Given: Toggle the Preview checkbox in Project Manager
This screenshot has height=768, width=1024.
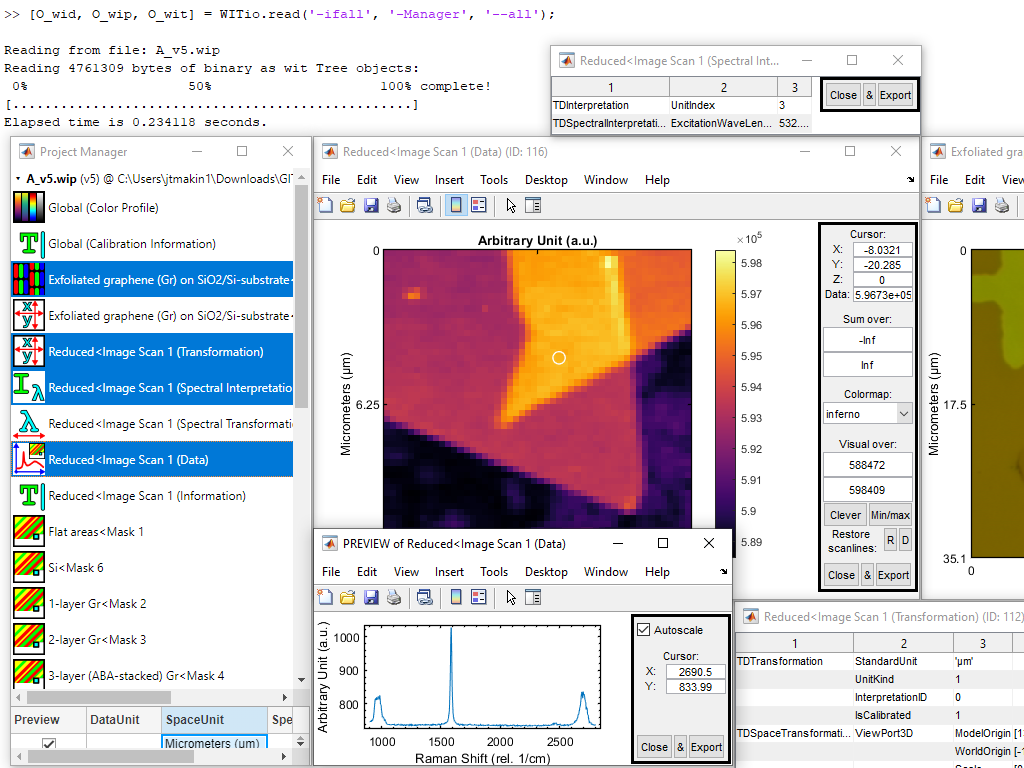Looking at the screenshot, I should 49,744.
